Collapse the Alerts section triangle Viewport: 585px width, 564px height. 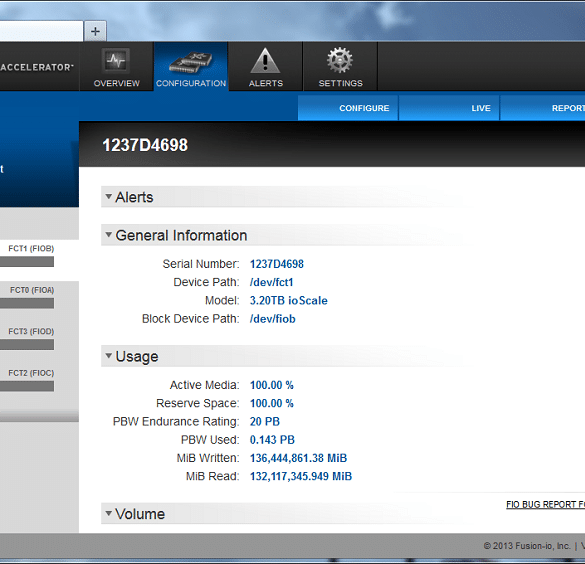click(x=109, y=196)
